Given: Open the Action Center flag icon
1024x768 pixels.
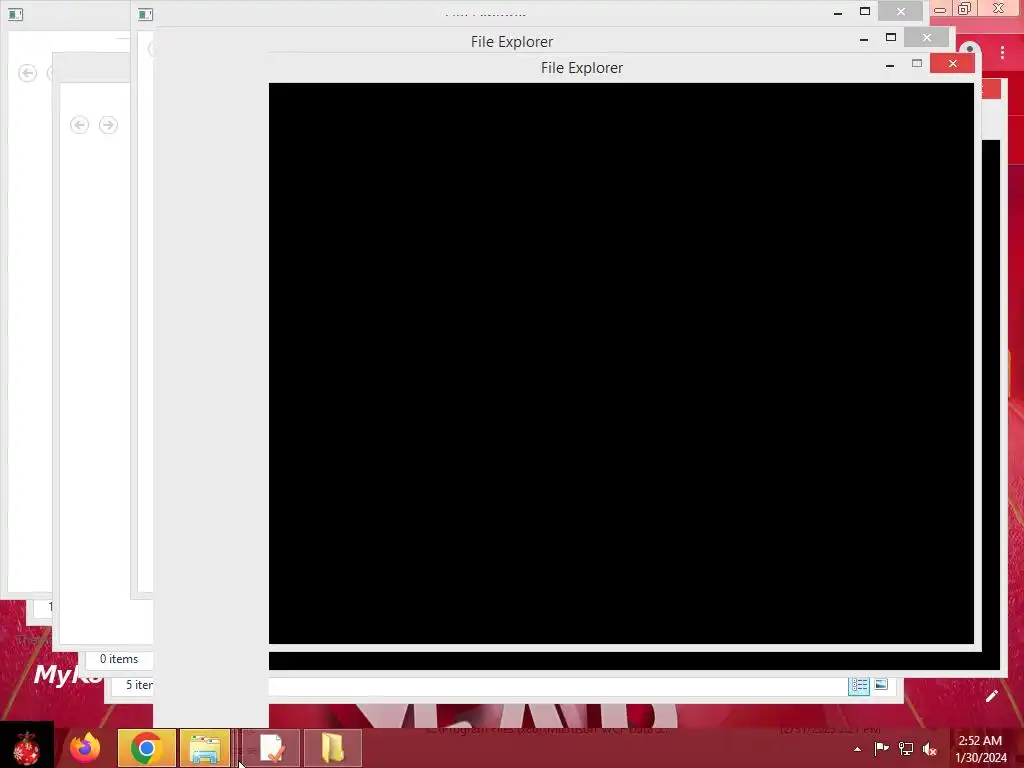Looking at the screenshot, I should [x=882, y=748].
